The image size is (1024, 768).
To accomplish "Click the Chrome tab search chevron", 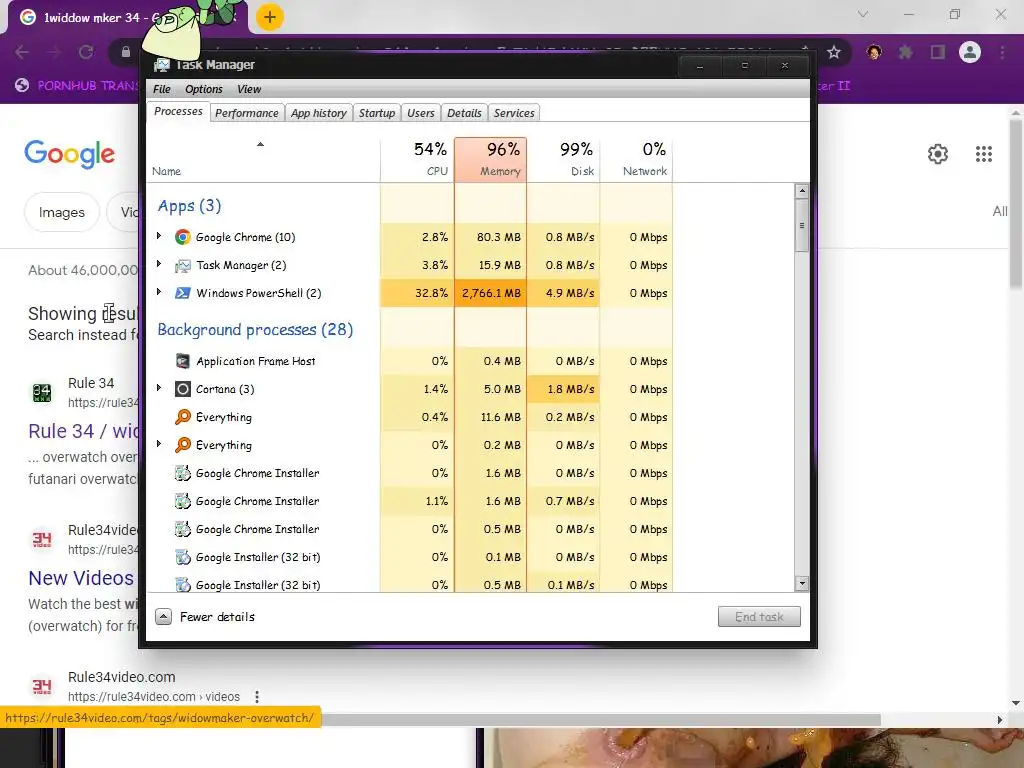I will point(863,14).
